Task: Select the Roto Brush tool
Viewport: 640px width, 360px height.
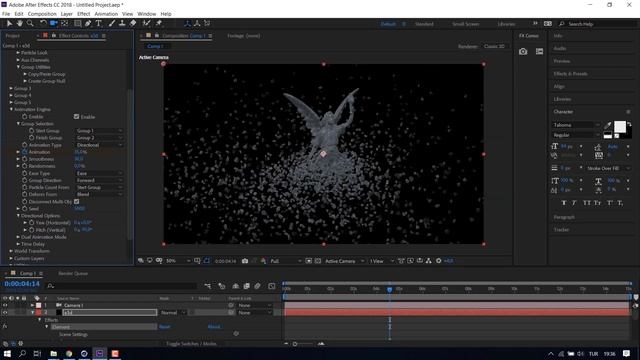Action: click(147, 24)
